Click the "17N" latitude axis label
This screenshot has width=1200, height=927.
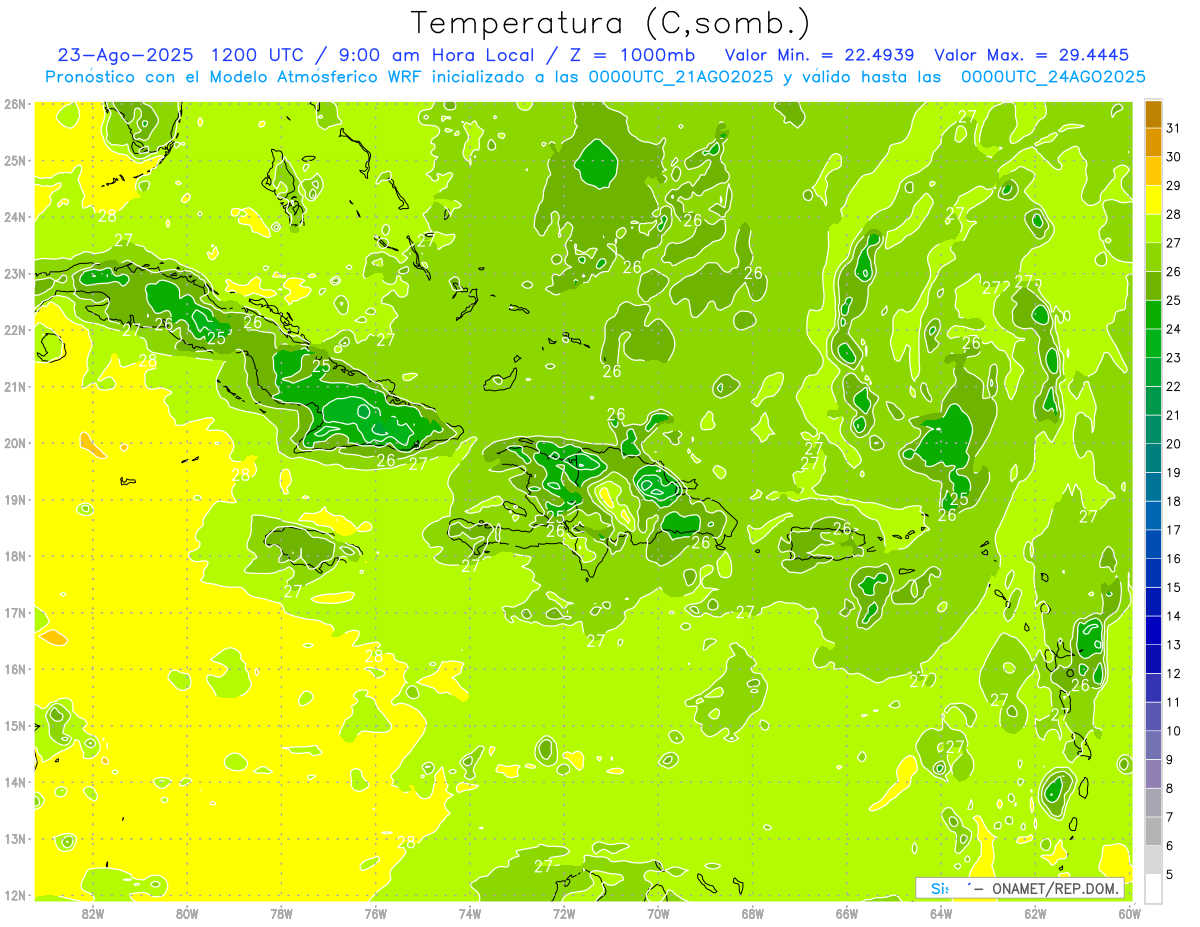click(14, 613)
